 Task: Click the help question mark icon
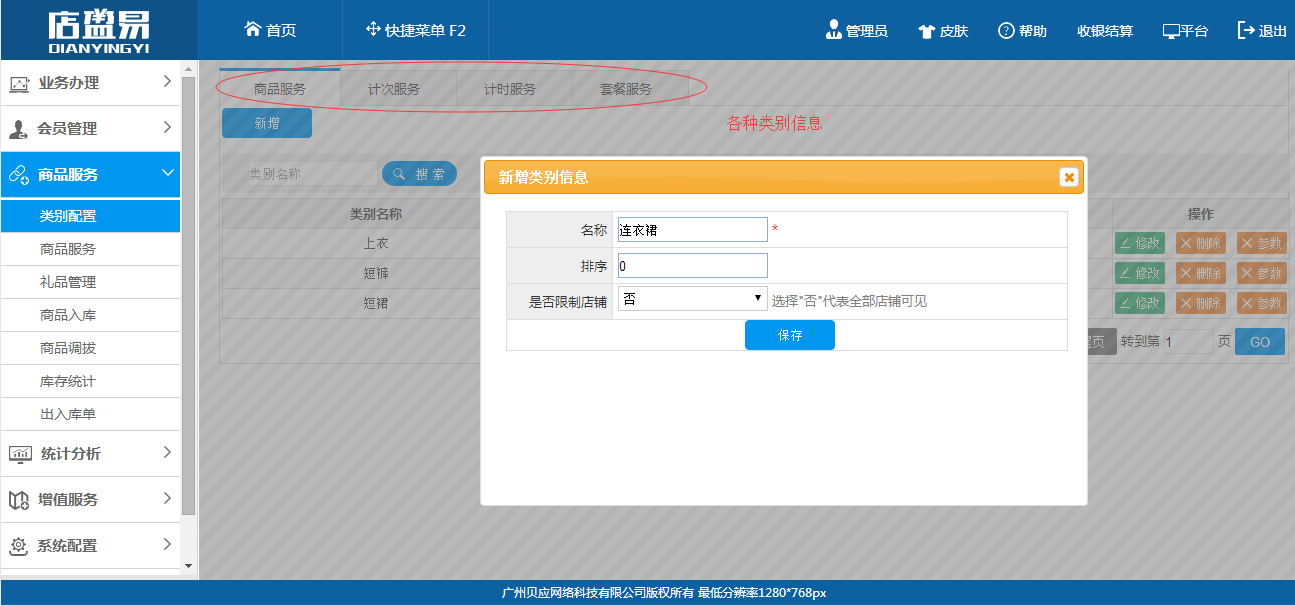point(1006,31)
